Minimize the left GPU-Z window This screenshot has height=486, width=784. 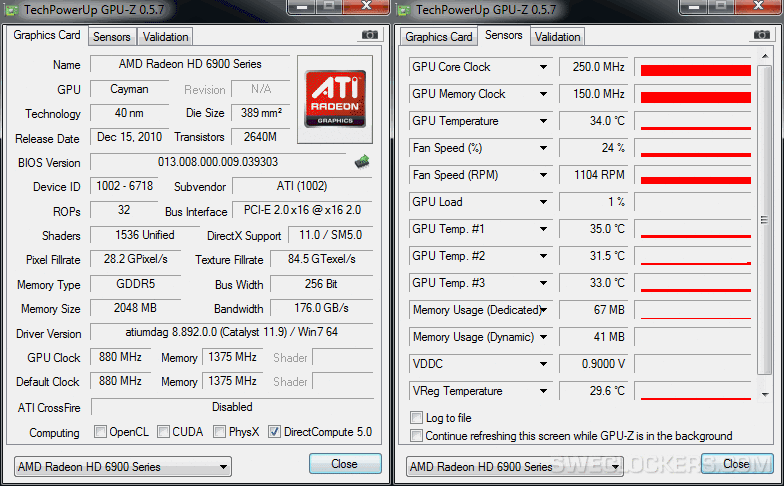[x=301, y=6]
